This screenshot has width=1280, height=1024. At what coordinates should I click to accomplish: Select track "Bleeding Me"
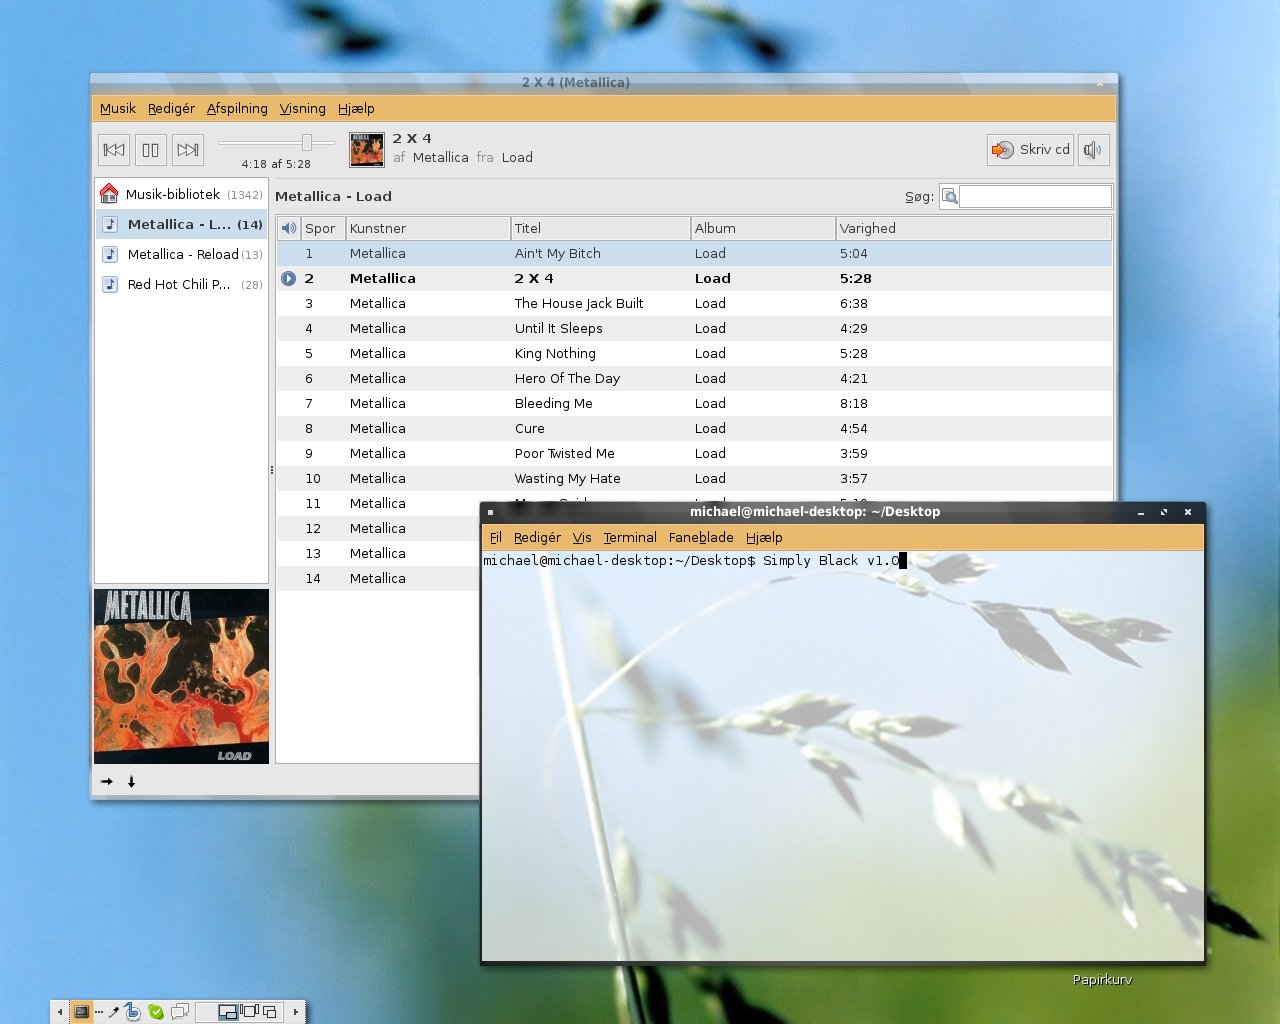[x=694, y=404]
